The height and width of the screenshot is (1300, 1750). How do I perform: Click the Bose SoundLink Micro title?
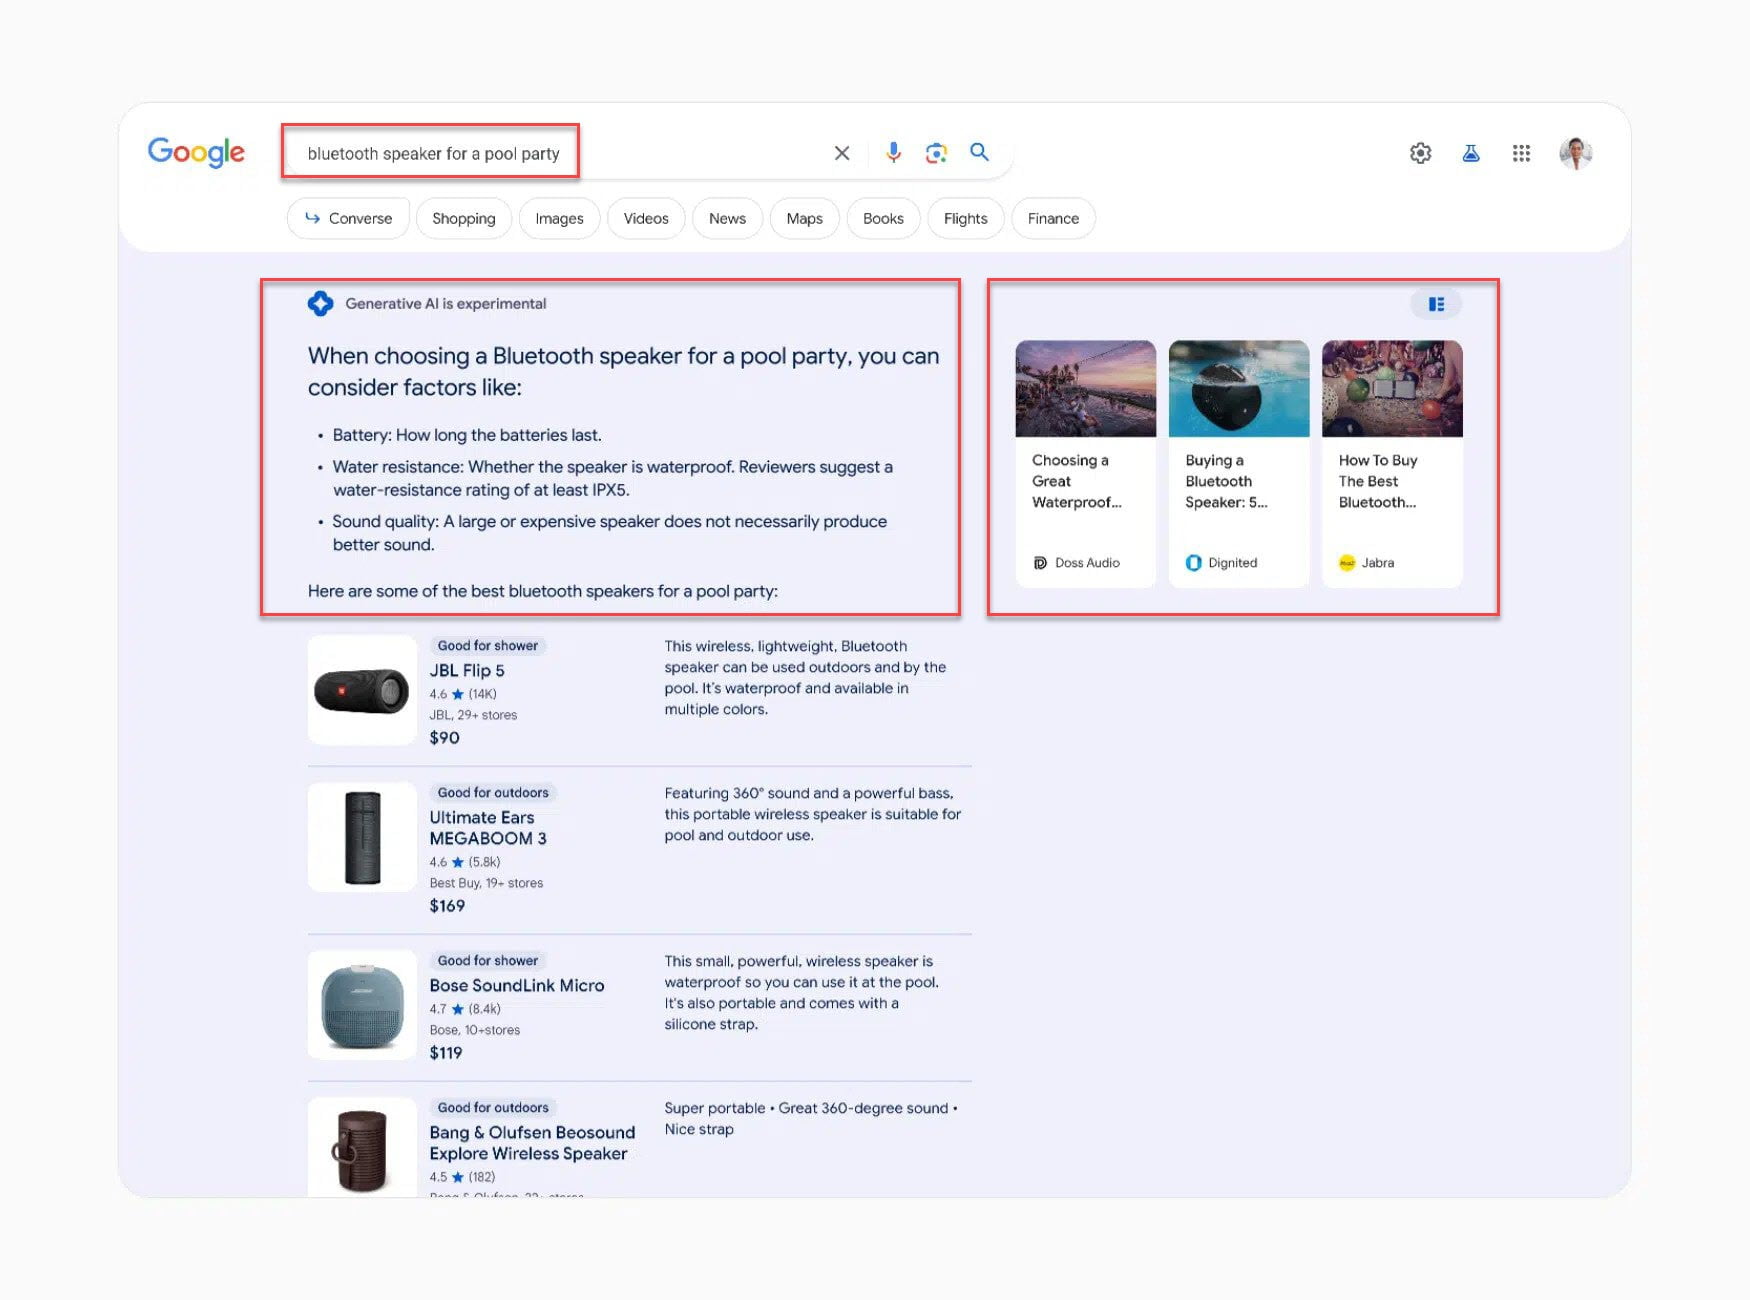pyautogui.click(x=517, y=985)
